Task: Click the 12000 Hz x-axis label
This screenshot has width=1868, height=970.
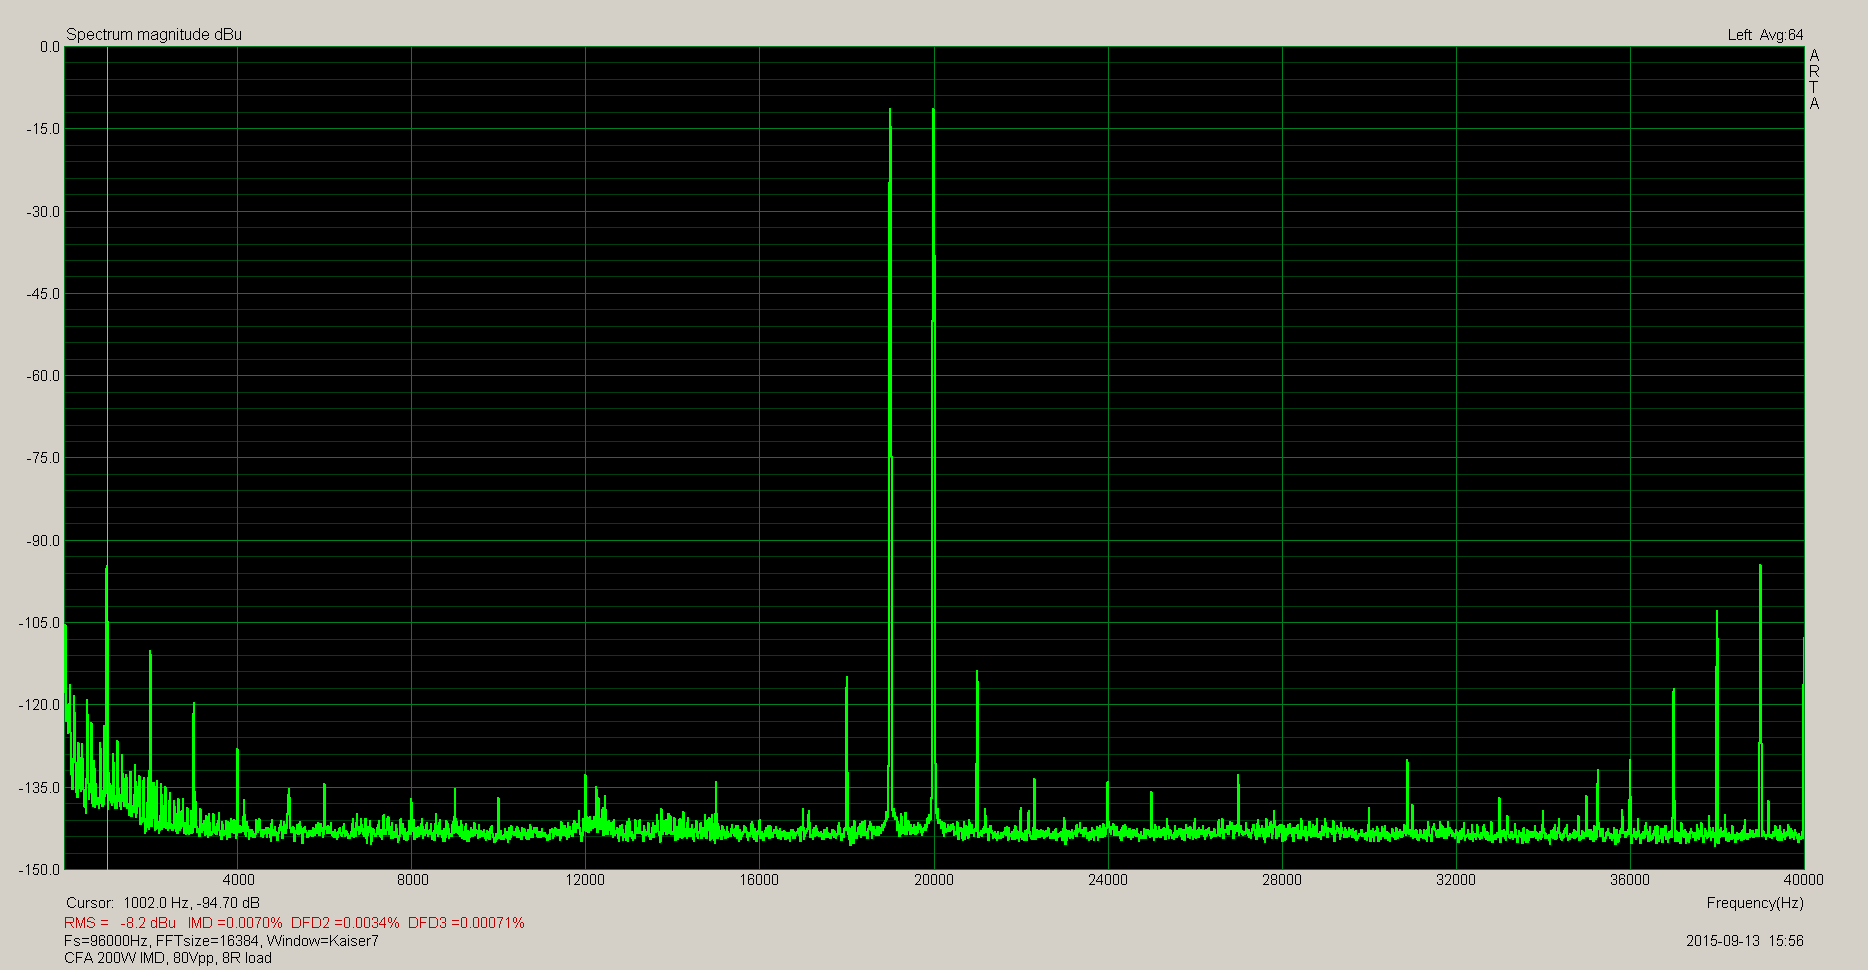Action: coord(585,880)
